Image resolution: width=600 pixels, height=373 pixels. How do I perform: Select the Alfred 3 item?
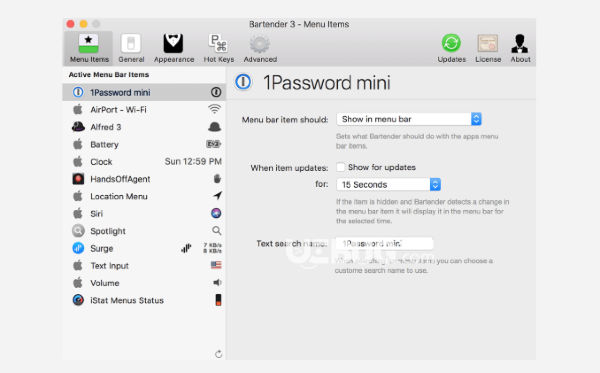tap(144, 127)
